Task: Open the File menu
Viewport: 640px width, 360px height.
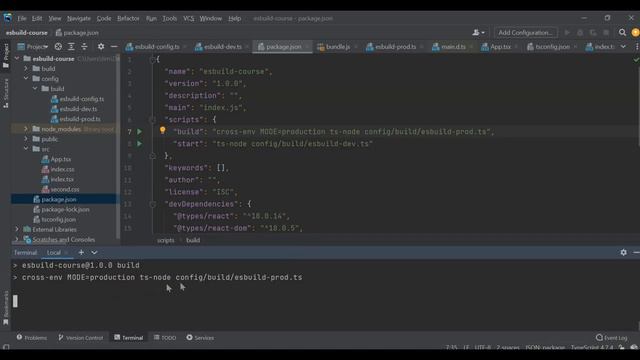Action: (22, 18)
